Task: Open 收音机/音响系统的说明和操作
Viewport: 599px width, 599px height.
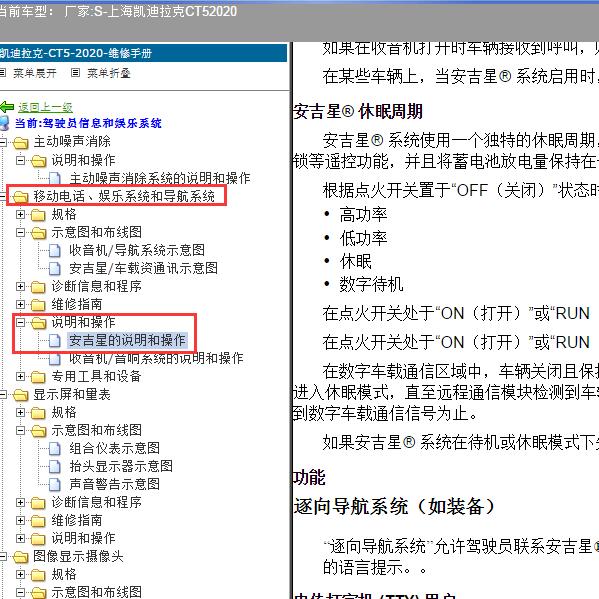Action: coord(156,358)
